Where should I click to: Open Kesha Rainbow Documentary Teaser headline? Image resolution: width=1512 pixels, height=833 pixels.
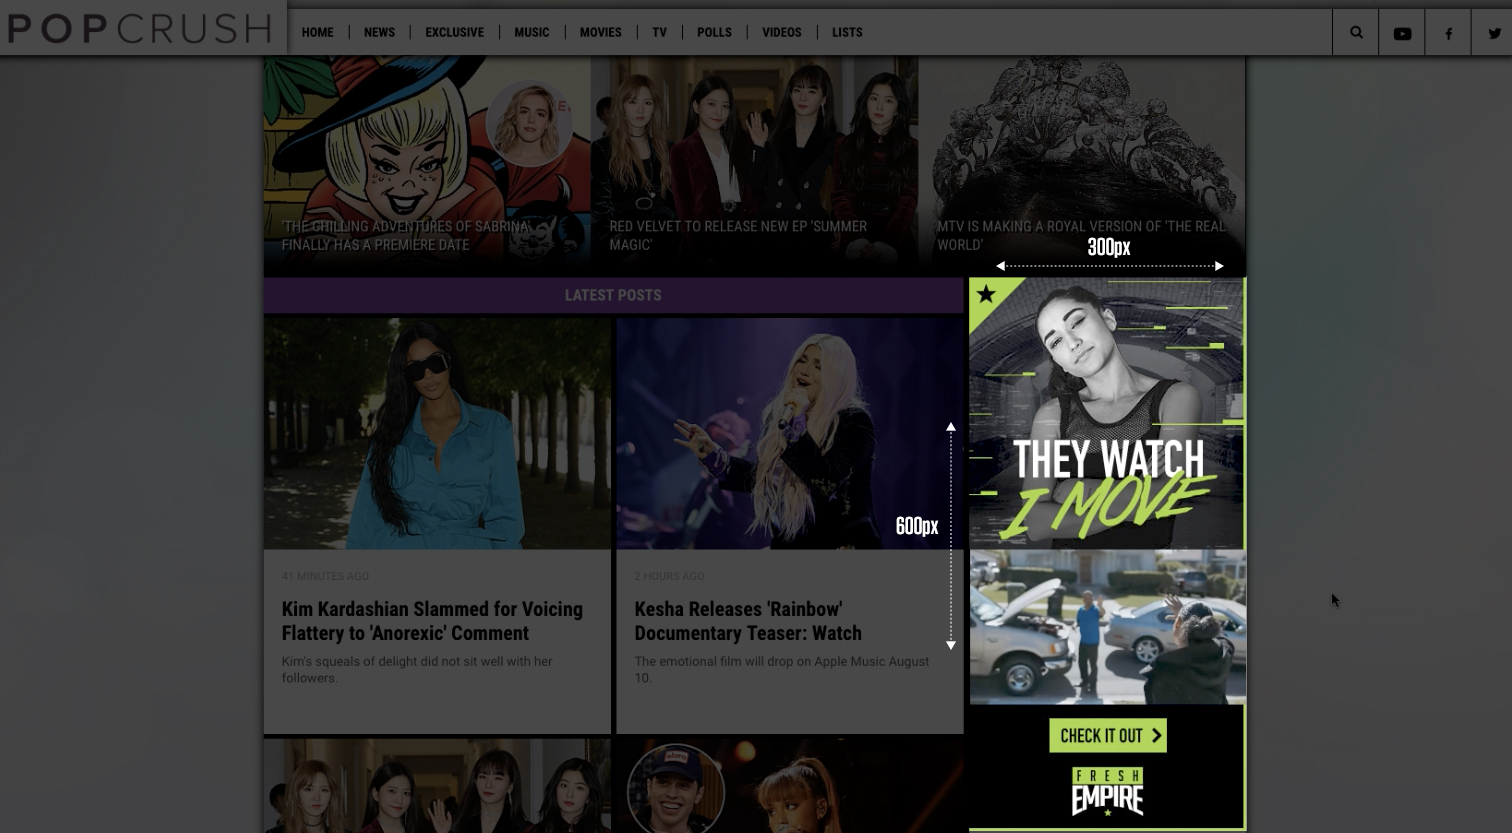point(748,621)
